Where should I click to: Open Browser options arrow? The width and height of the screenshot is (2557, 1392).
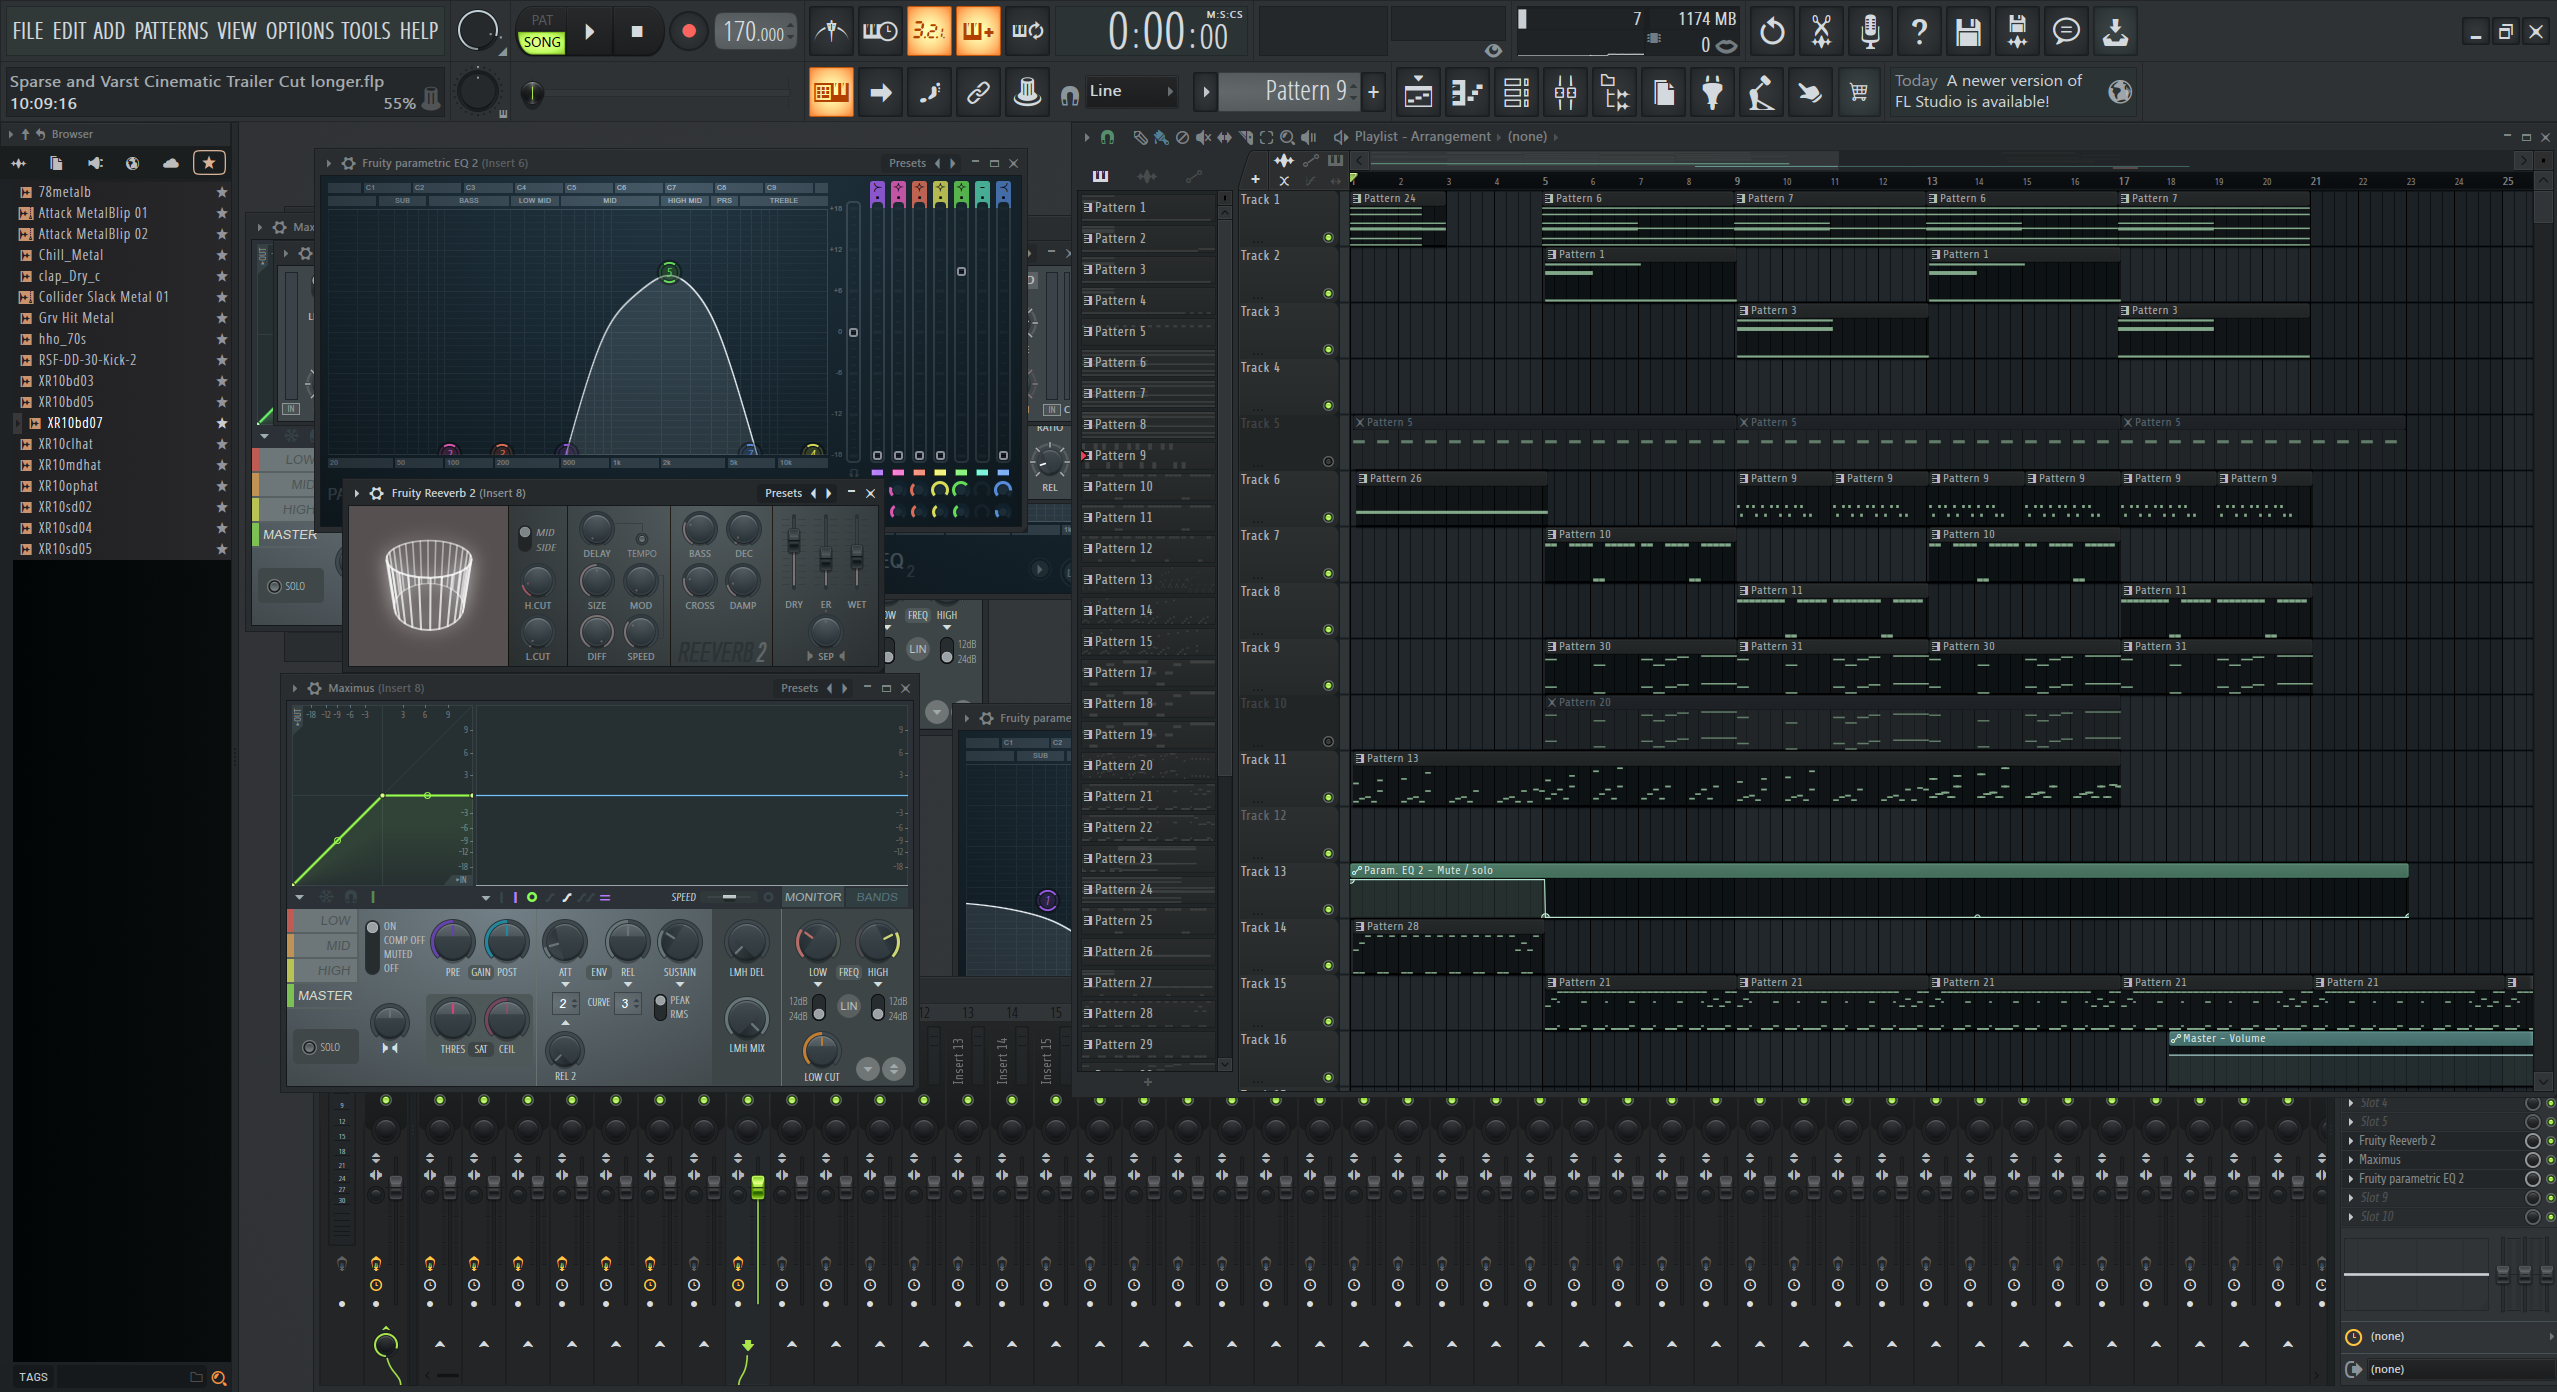point(11,134)
